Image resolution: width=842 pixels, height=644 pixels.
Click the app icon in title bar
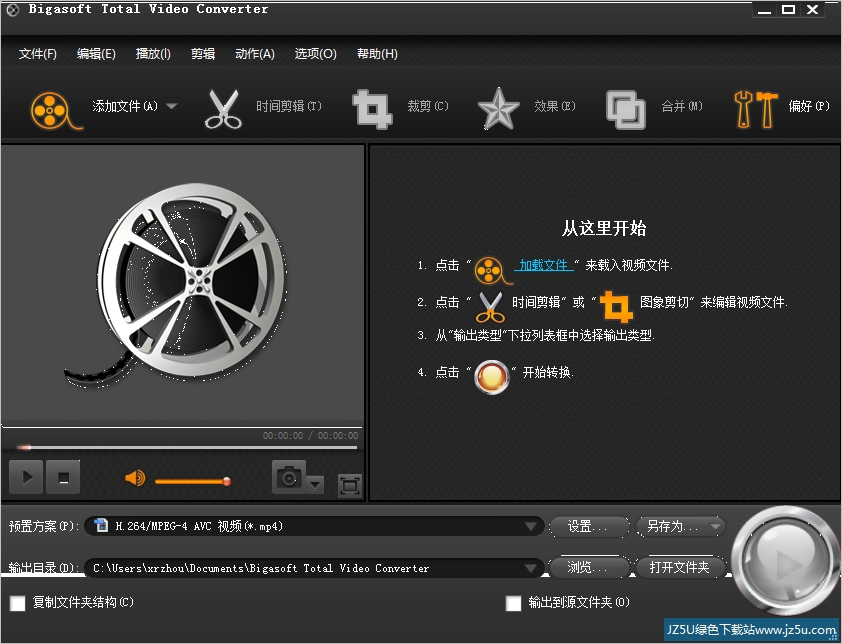point(12,9)
